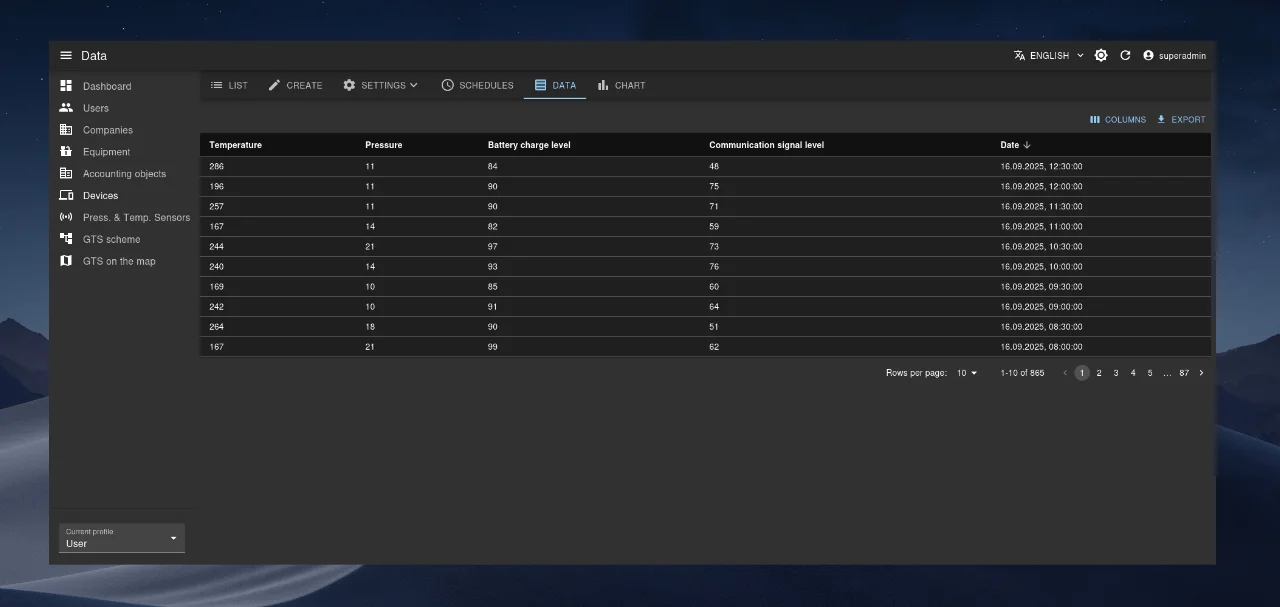Image resolution: width=1280 pixels, height=607 pixels.
Task: Expand the ENGLISH language dropdown
Action: (1049, 56)
